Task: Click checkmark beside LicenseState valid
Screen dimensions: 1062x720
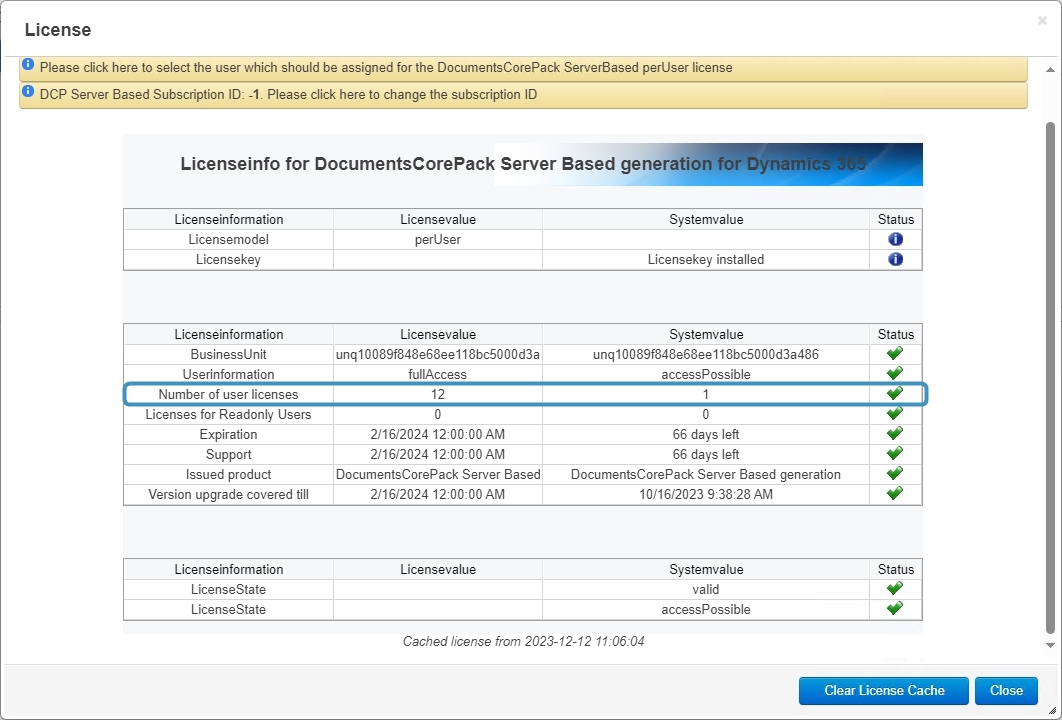Action: pyautogui.click(x=895, y=588)
